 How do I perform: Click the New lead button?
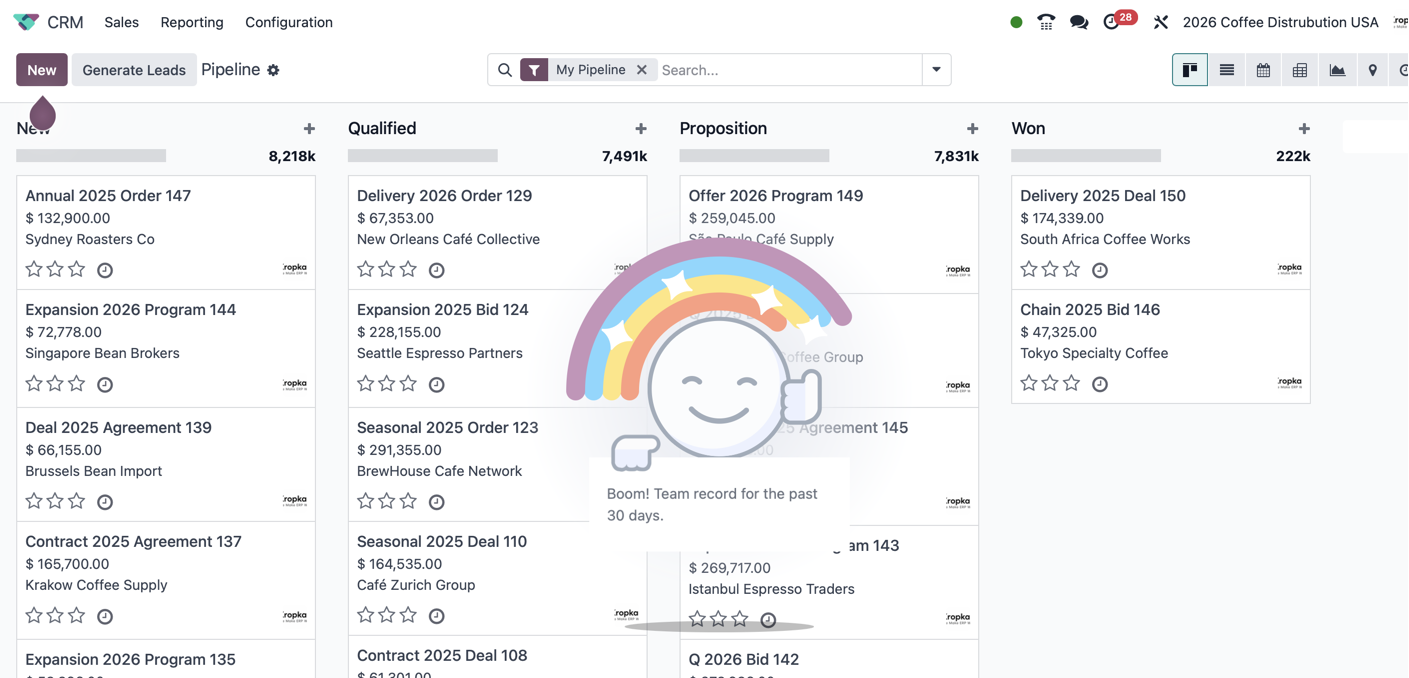[42, 70]
